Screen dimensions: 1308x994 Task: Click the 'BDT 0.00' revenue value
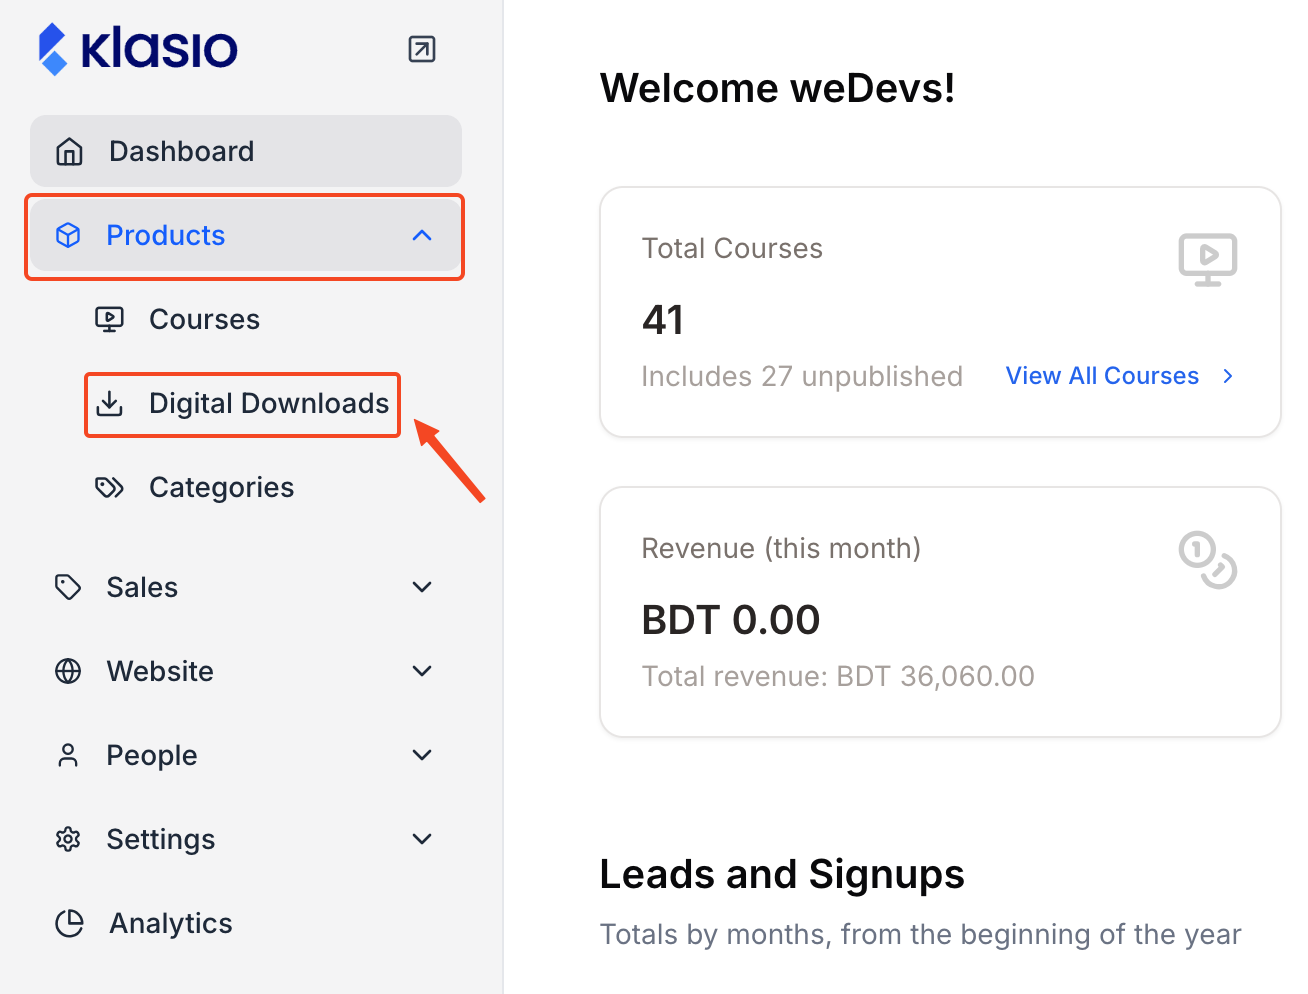tap(731, 620)
